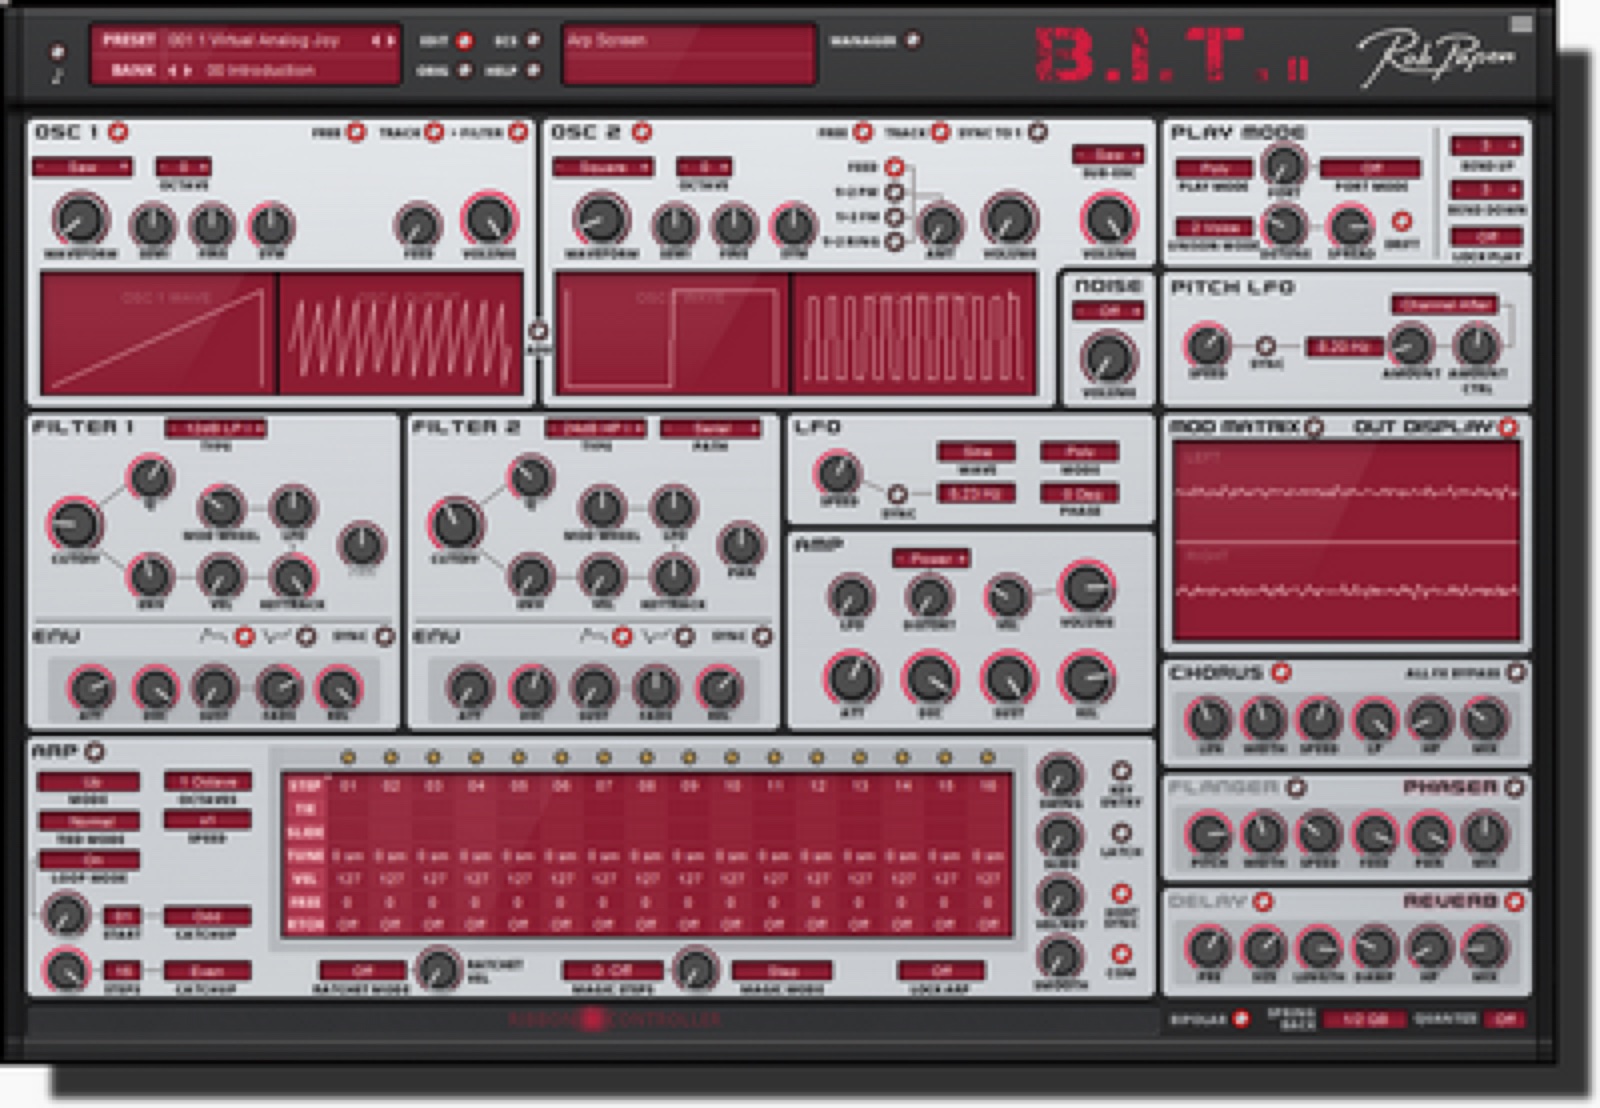Toggle the OSC 2 power button
The width and height of the screenshot is (1600, 1108).
642,132
